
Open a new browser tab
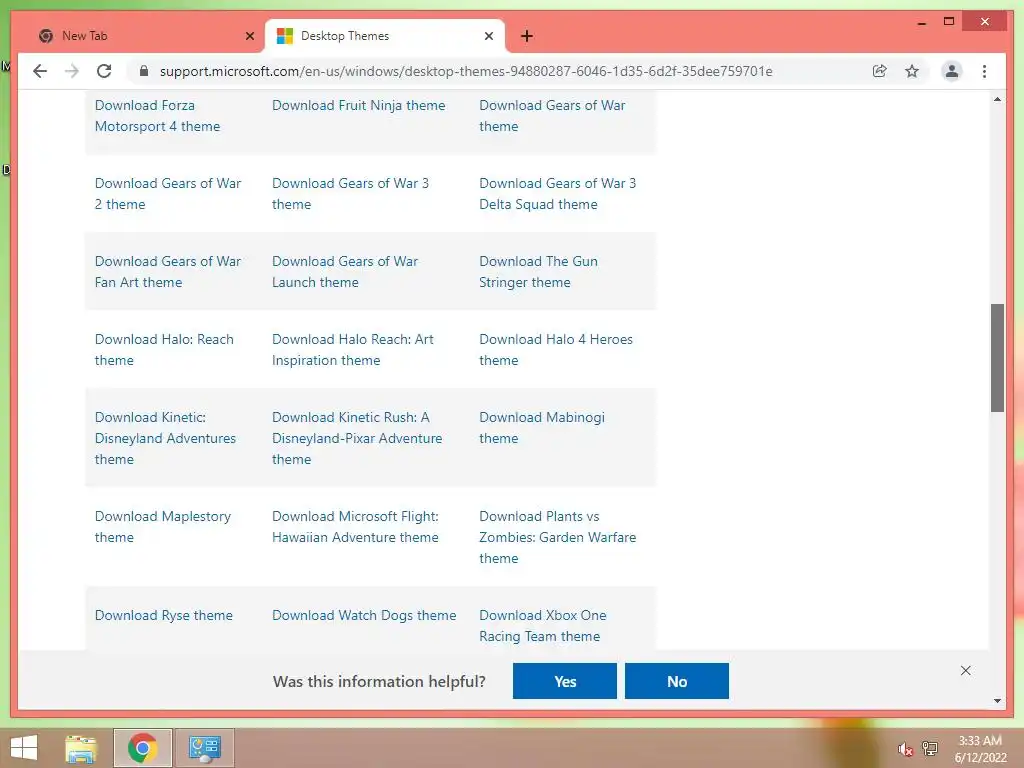pos(527,36)
